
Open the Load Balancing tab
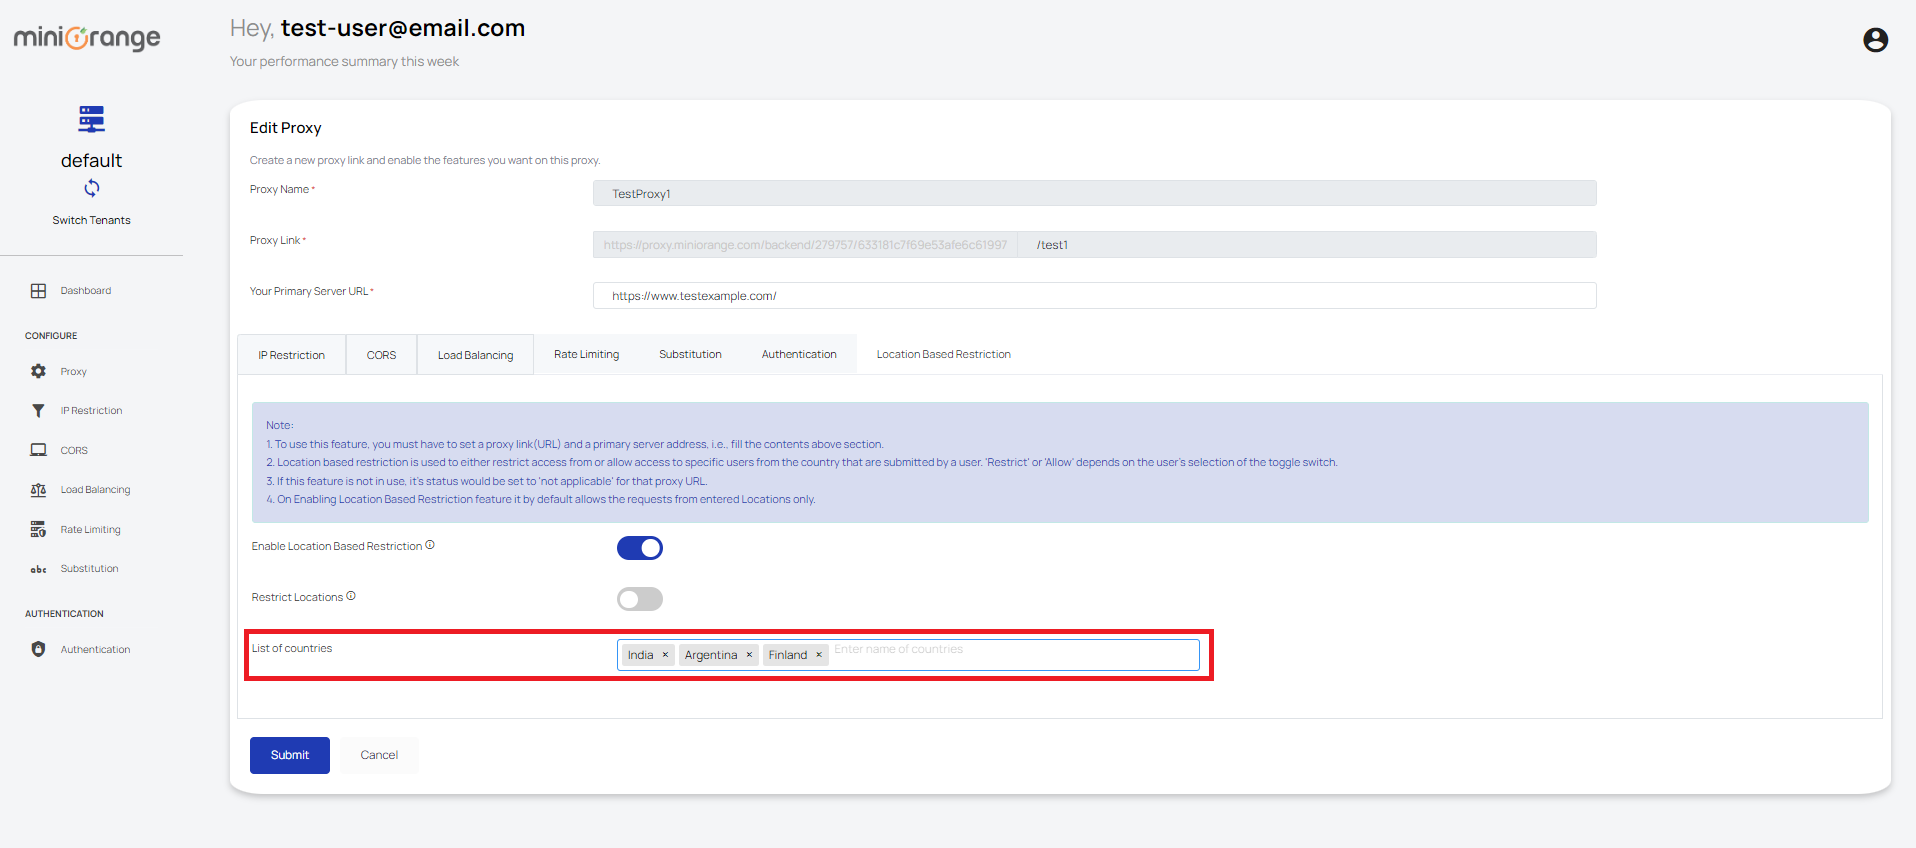coord(476,355)
